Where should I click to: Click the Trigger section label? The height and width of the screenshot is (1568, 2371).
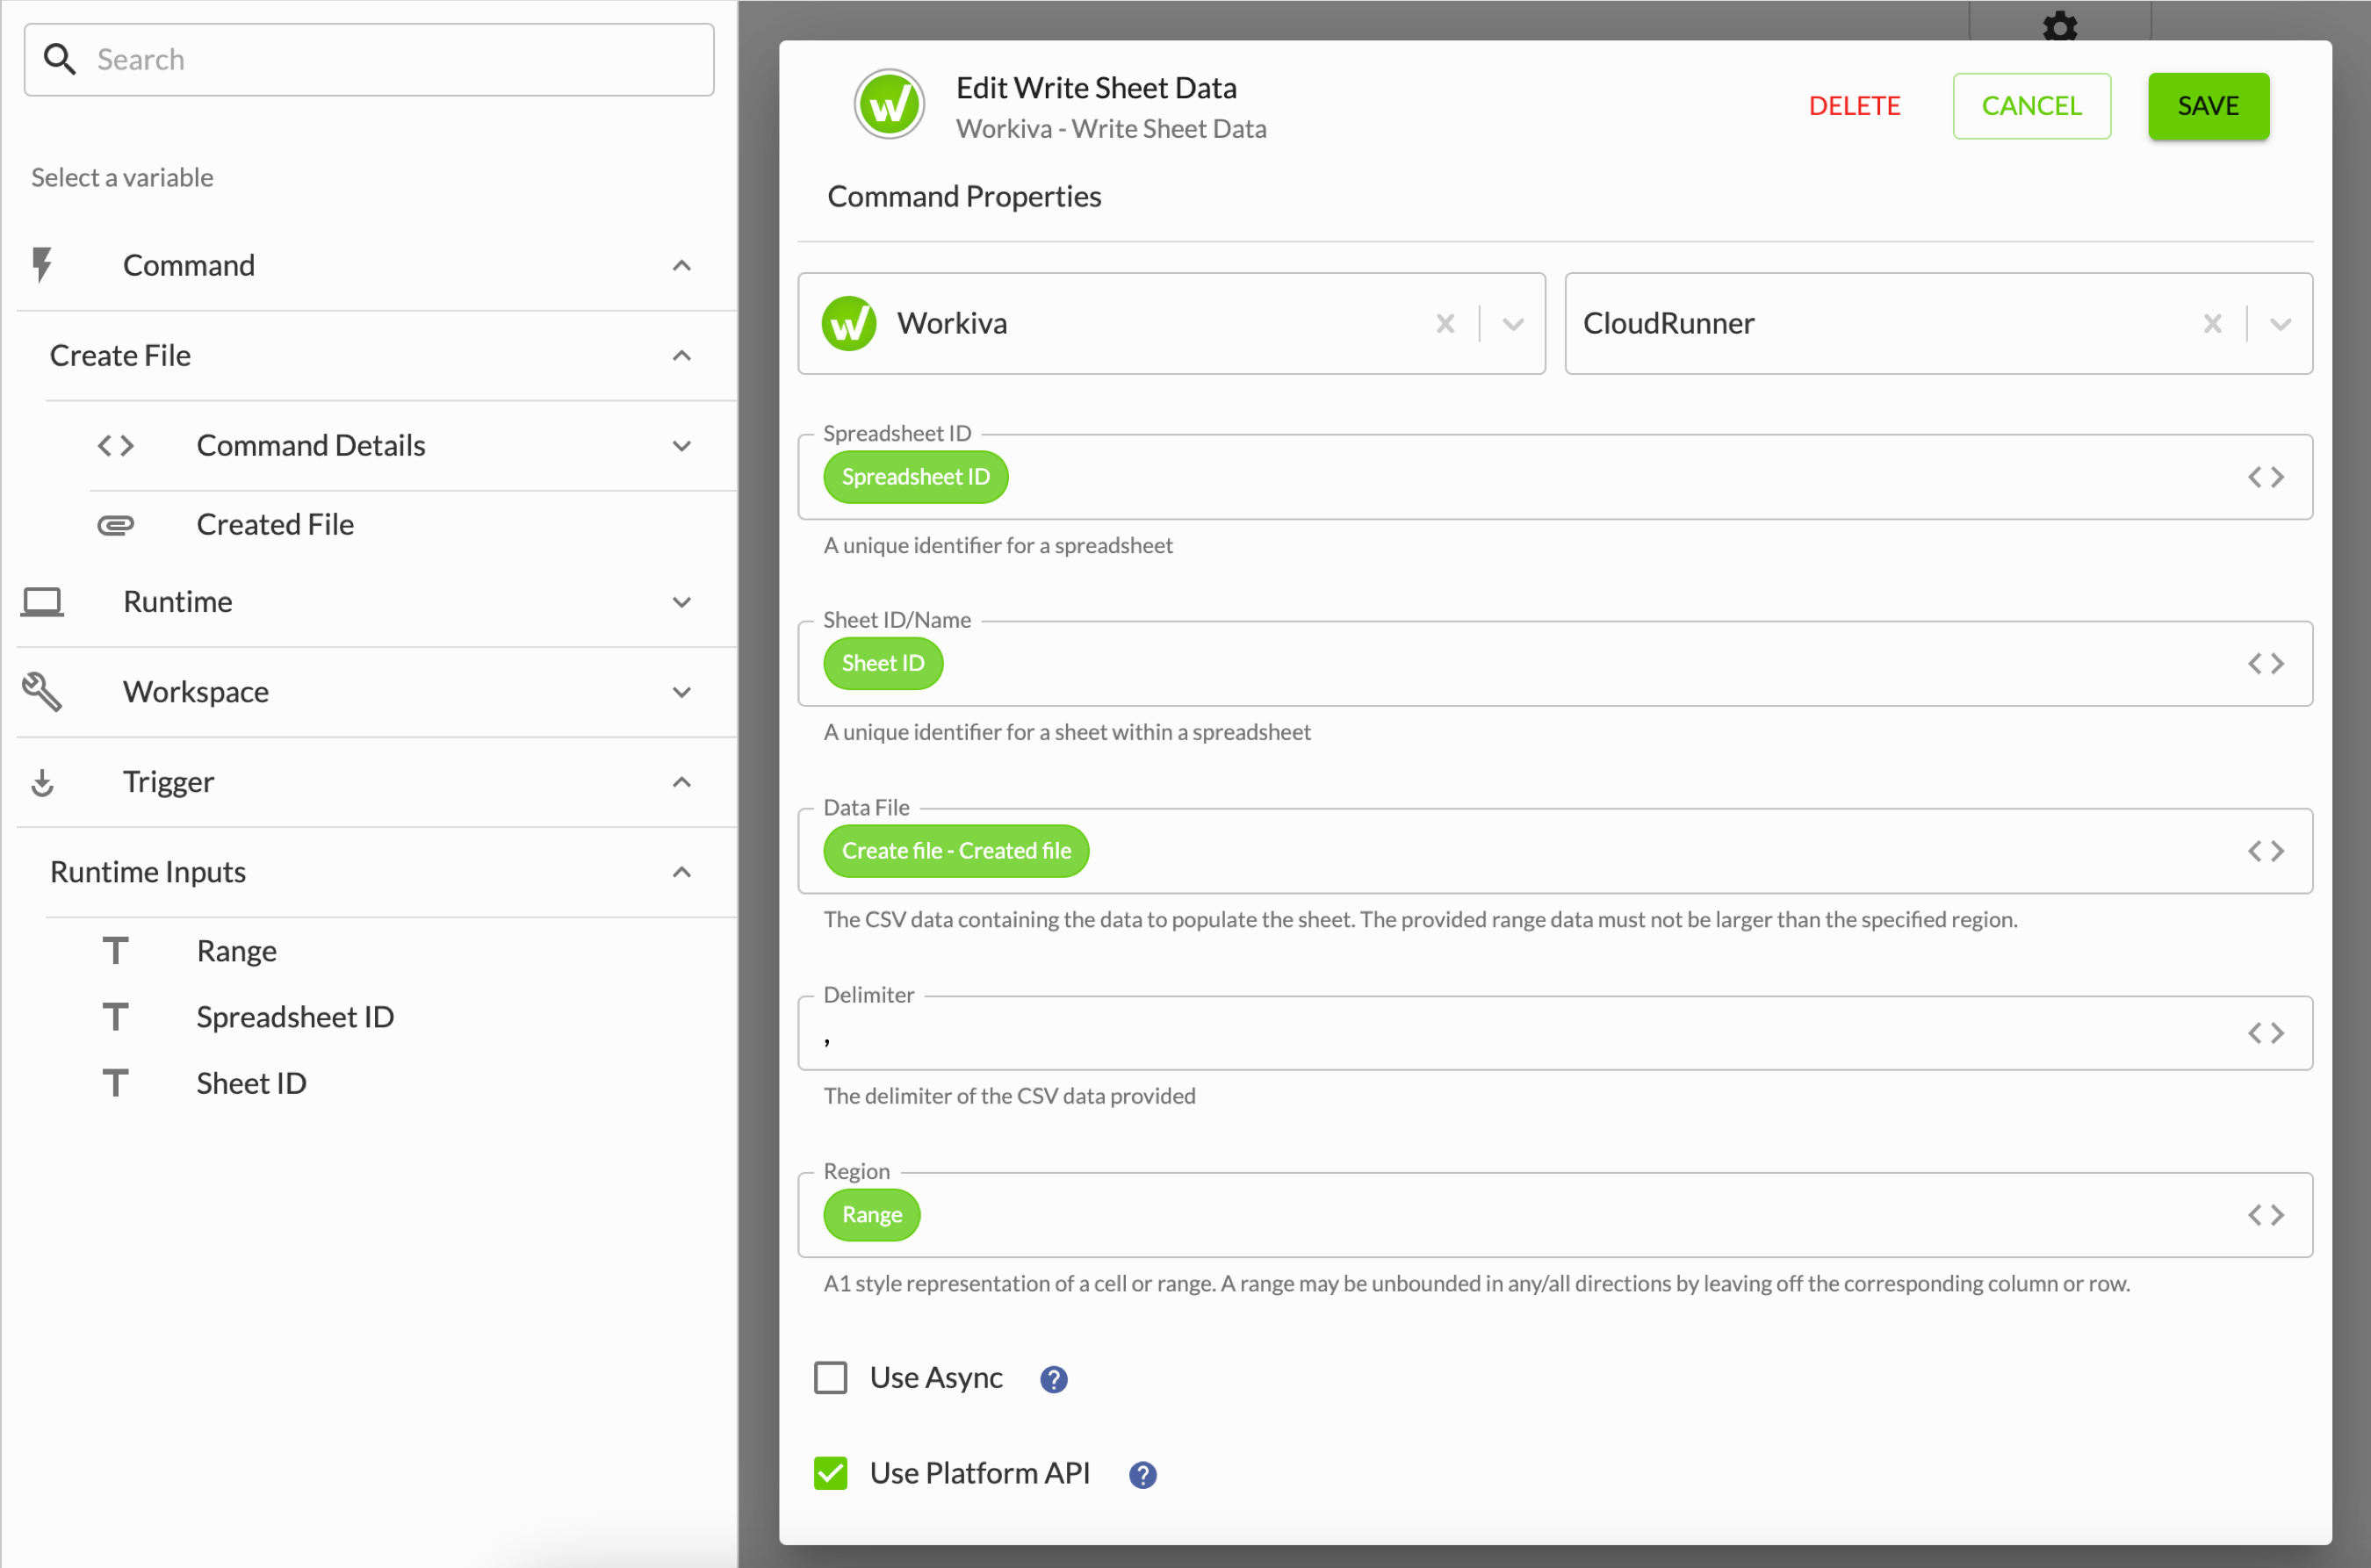(168, 782)
